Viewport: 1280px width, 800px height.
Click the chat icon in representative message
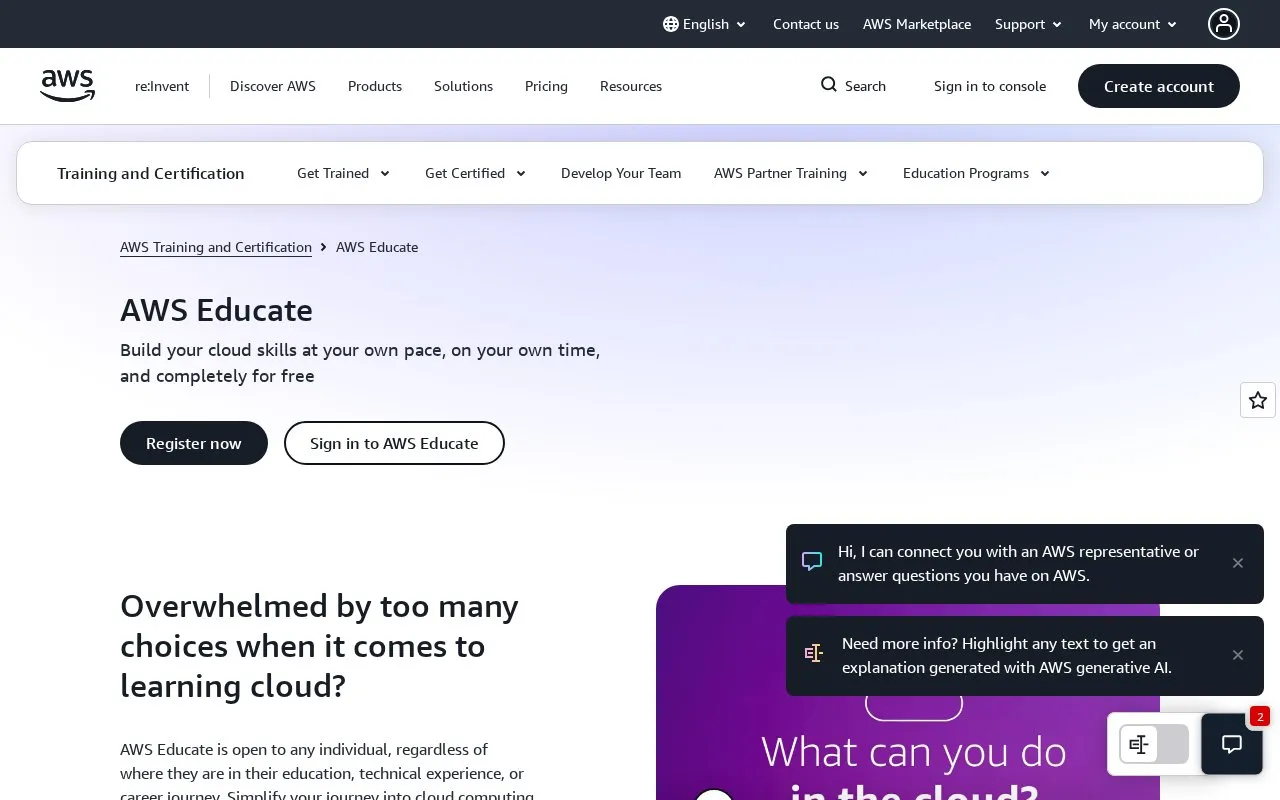[x=812, y=563]
